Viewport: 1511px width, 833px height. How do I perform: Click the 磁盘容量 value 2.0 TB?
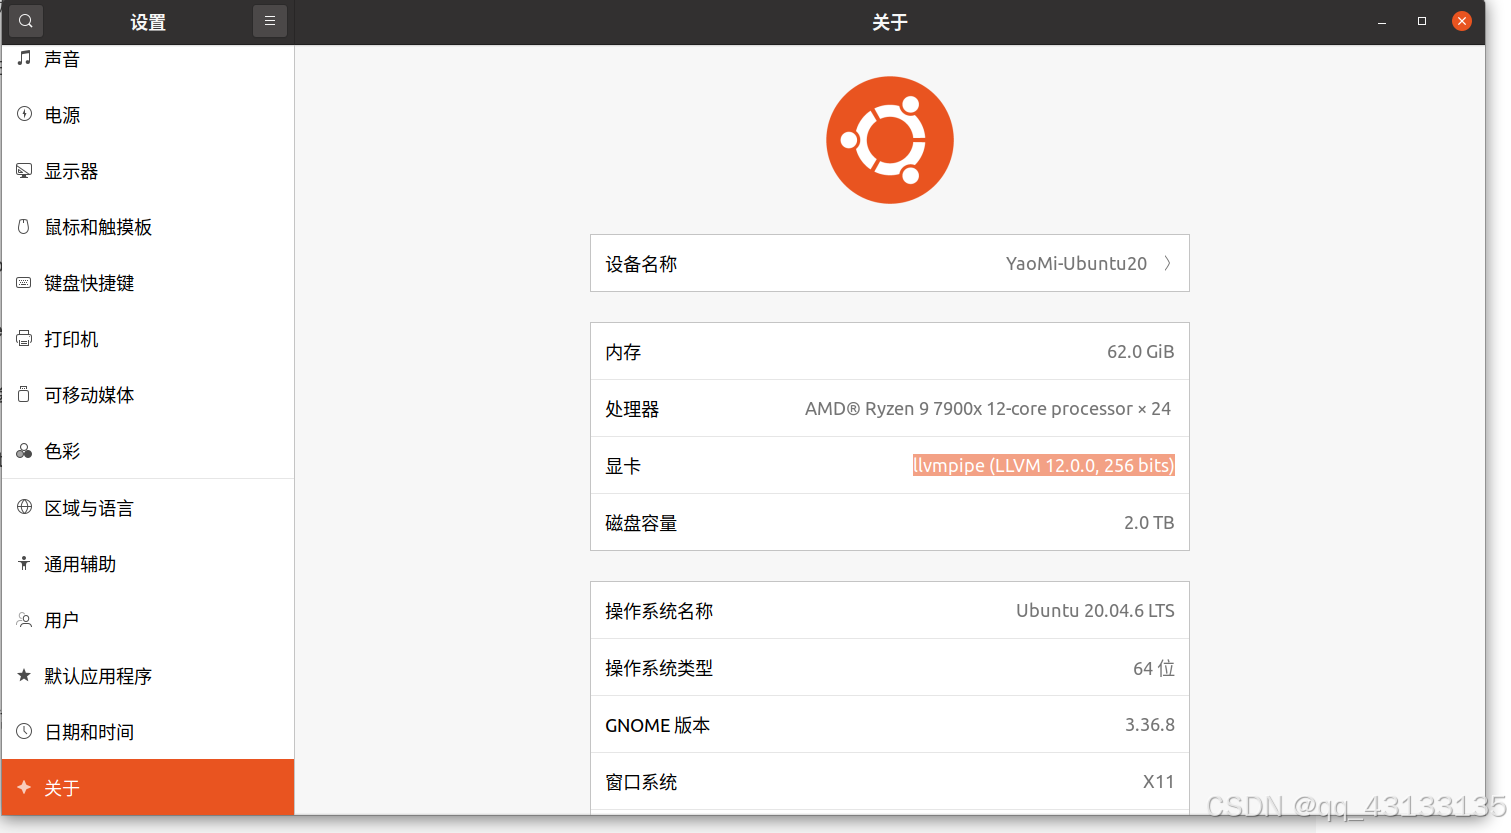[x=1149, y=522]
